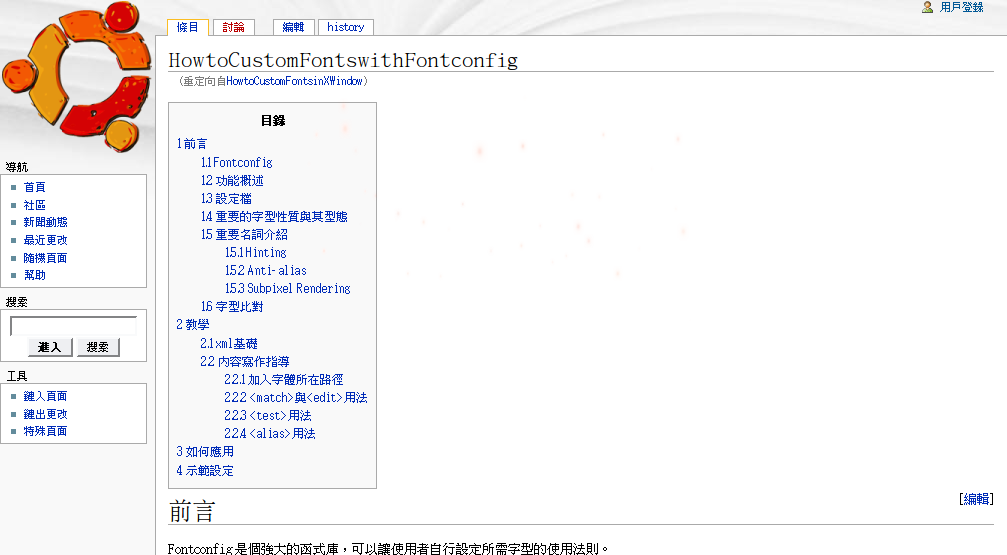Click the 進入 go button
Viewport: 1007px width, 555px height.
point(50,347)
